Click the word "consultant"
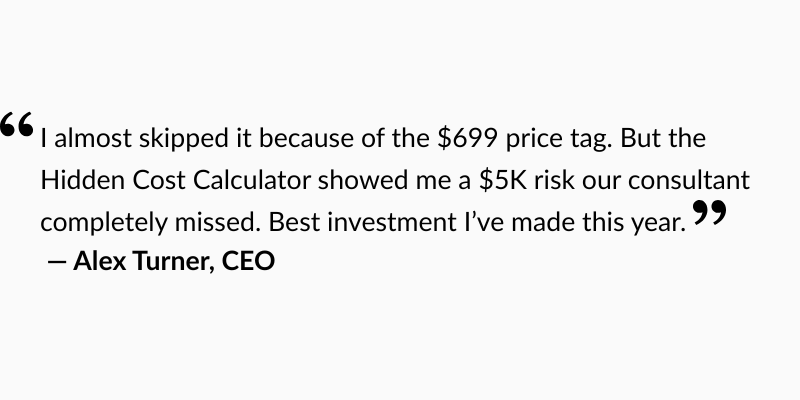This screenshot has height=400, width=800. 693,181
